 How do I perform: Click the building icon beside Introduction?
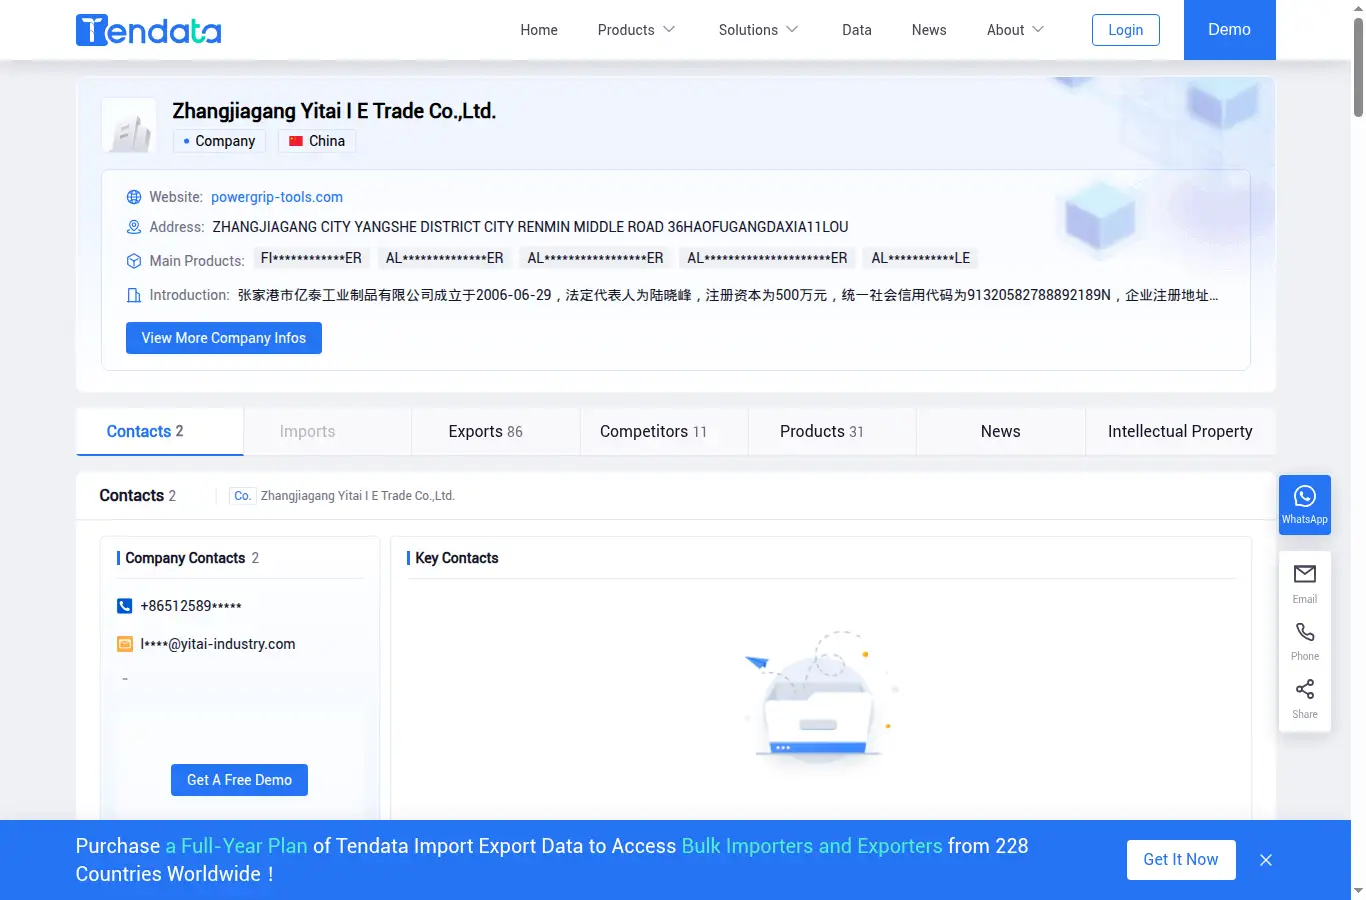[134, 295]
